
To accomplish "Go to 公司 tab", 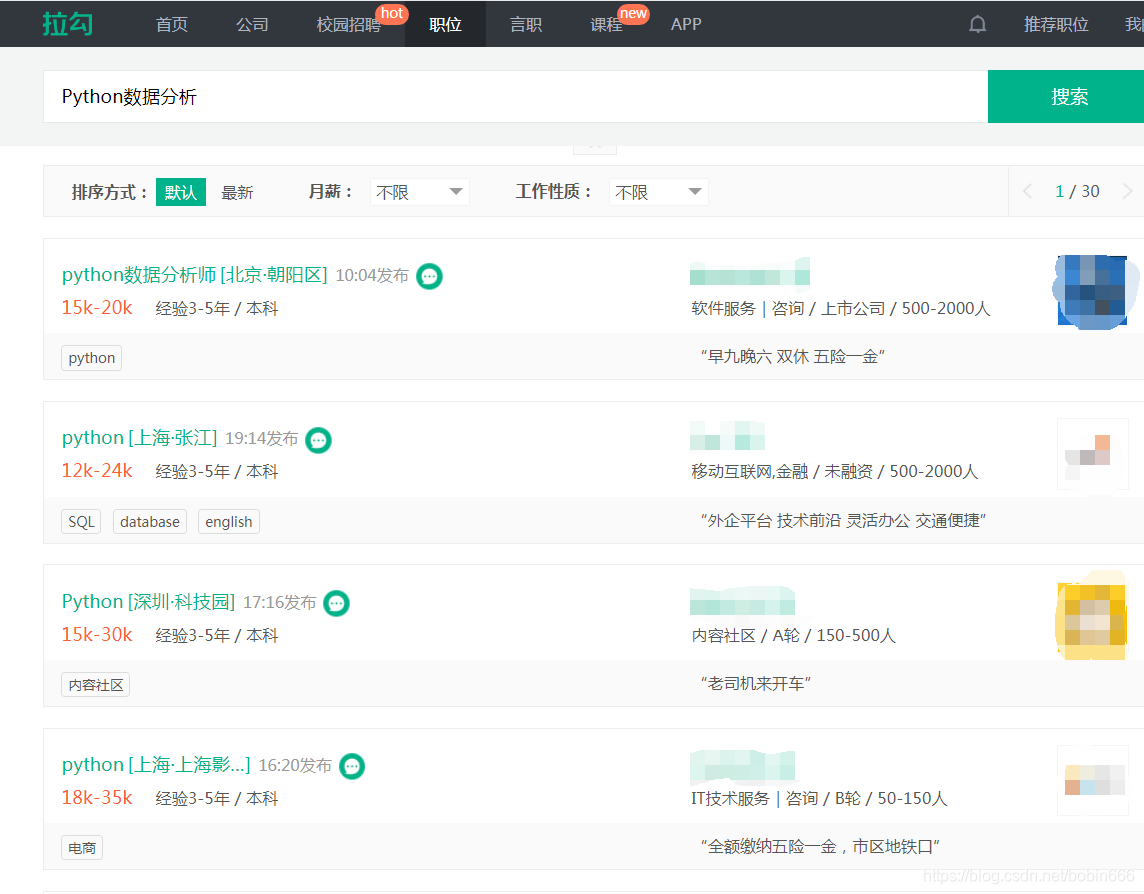I will click(252, 24).
